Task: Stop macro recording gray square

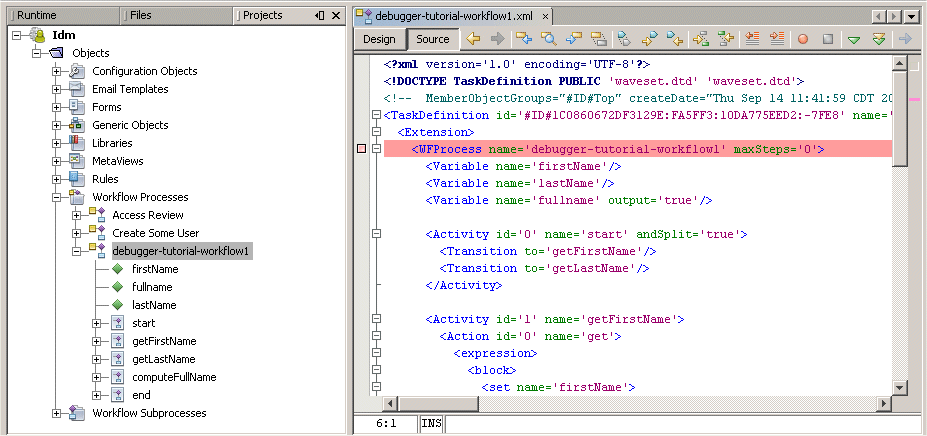Action: pyautogui.click(x=828, y=40)
